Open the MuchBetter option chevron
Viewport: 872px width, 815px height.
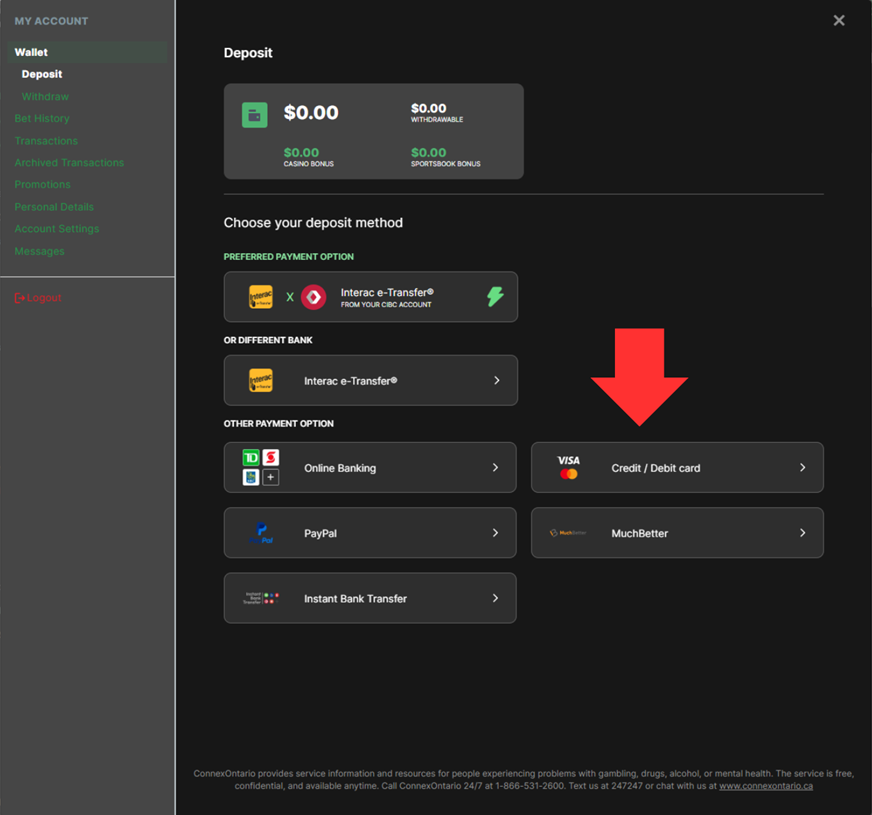(802, 533)
